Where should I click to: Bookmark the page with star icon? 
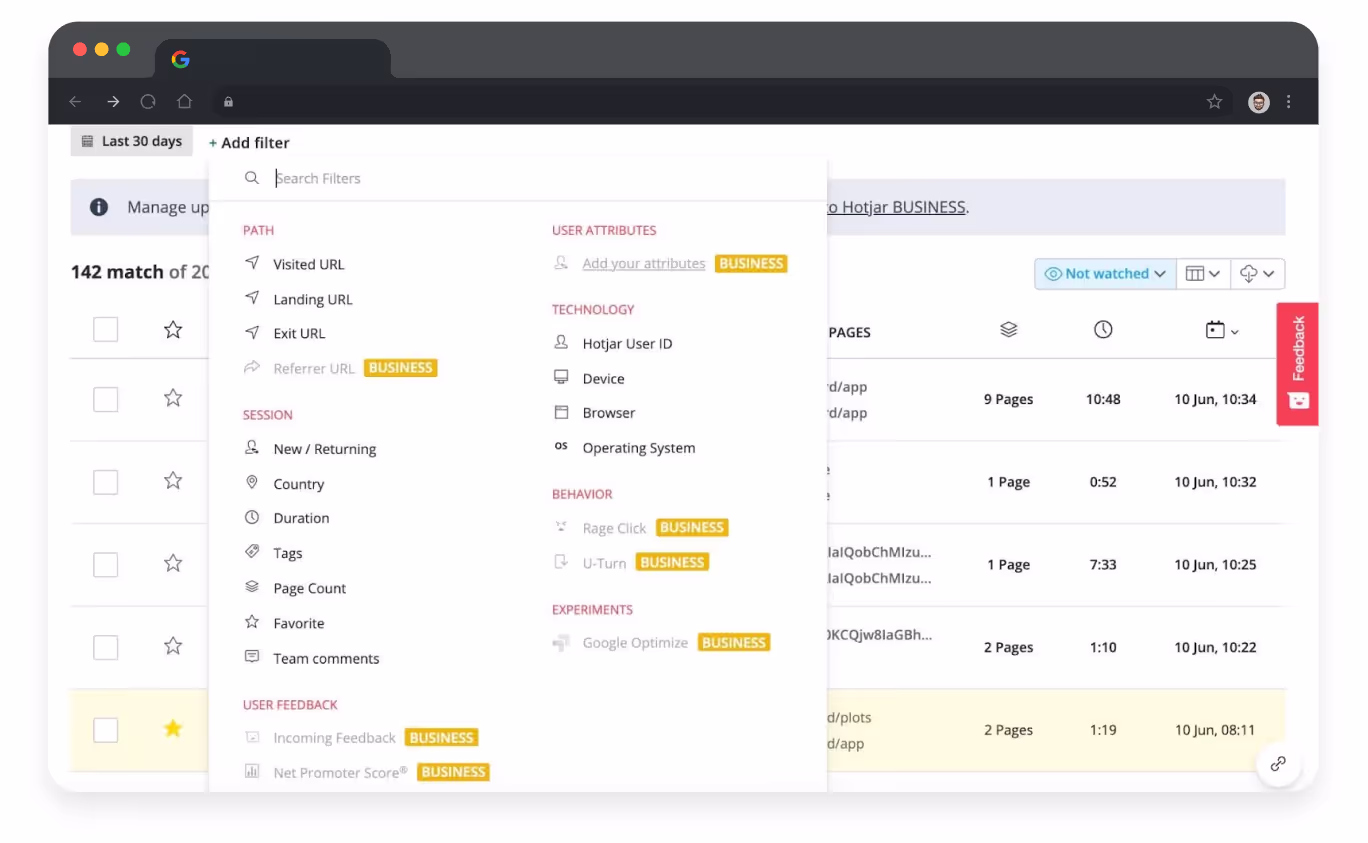point(1214,102)
